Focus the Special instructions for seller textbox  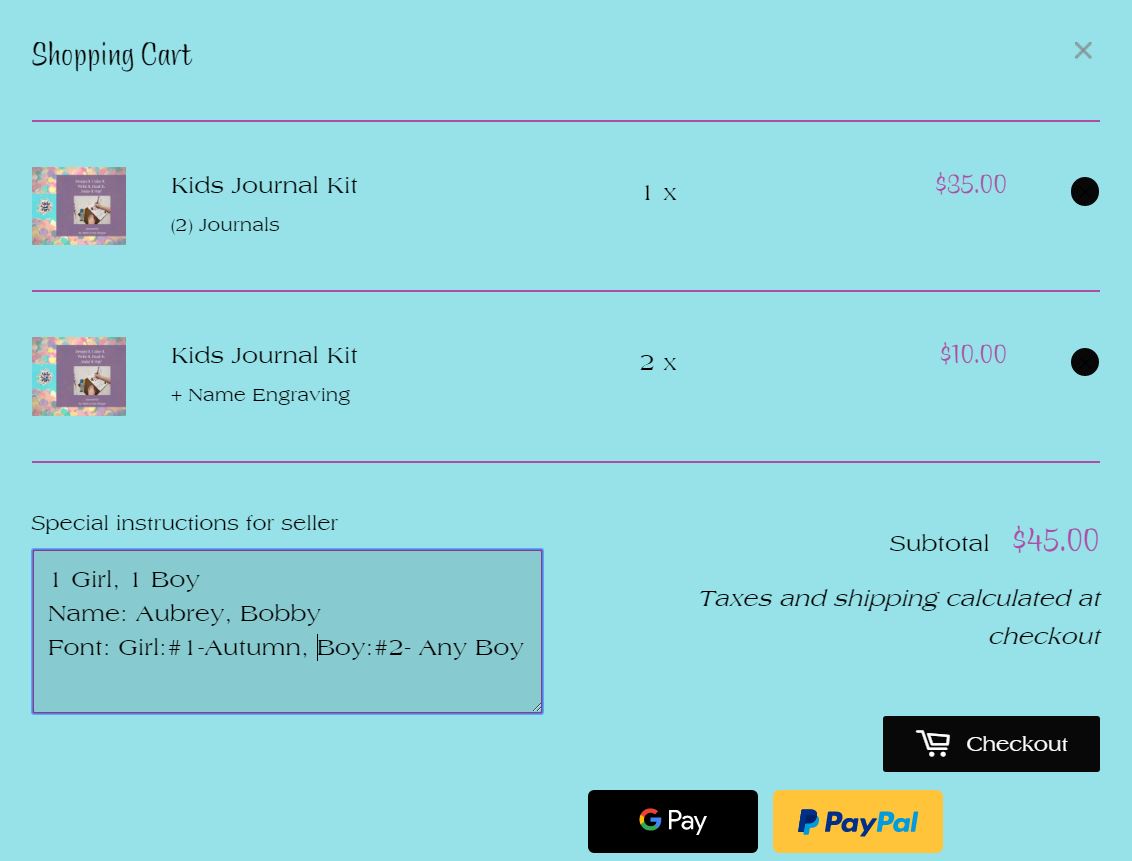[287, 631]
